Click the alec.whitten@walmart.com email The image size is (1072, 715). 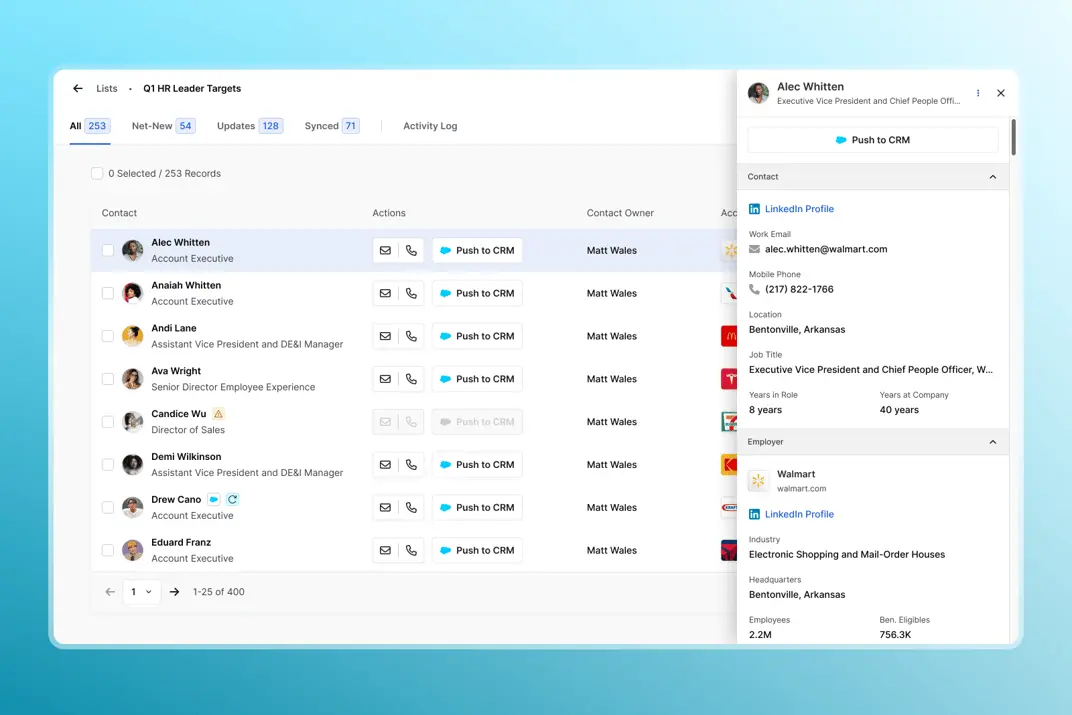pyautogui.click(x=826, y=249)
